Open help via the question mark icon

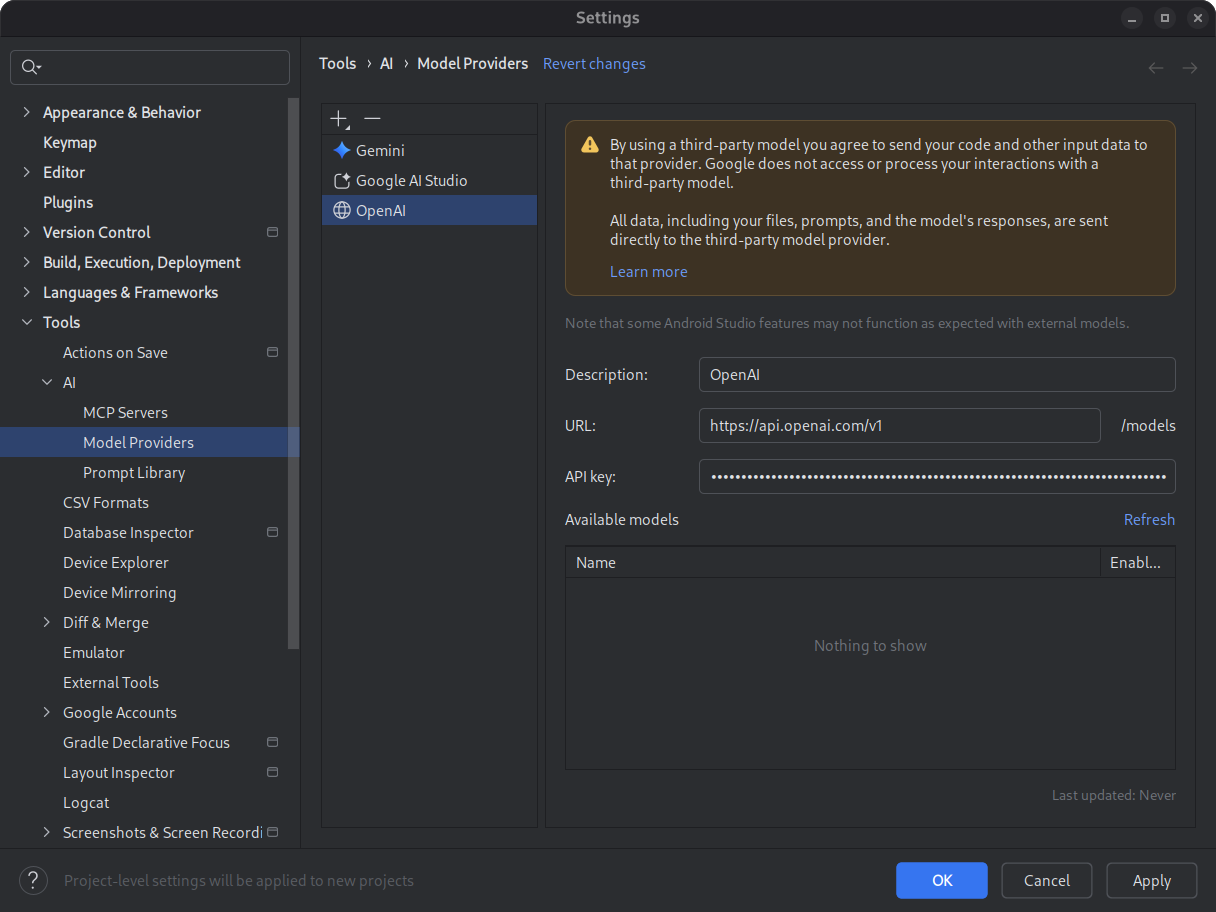(32, 880)
